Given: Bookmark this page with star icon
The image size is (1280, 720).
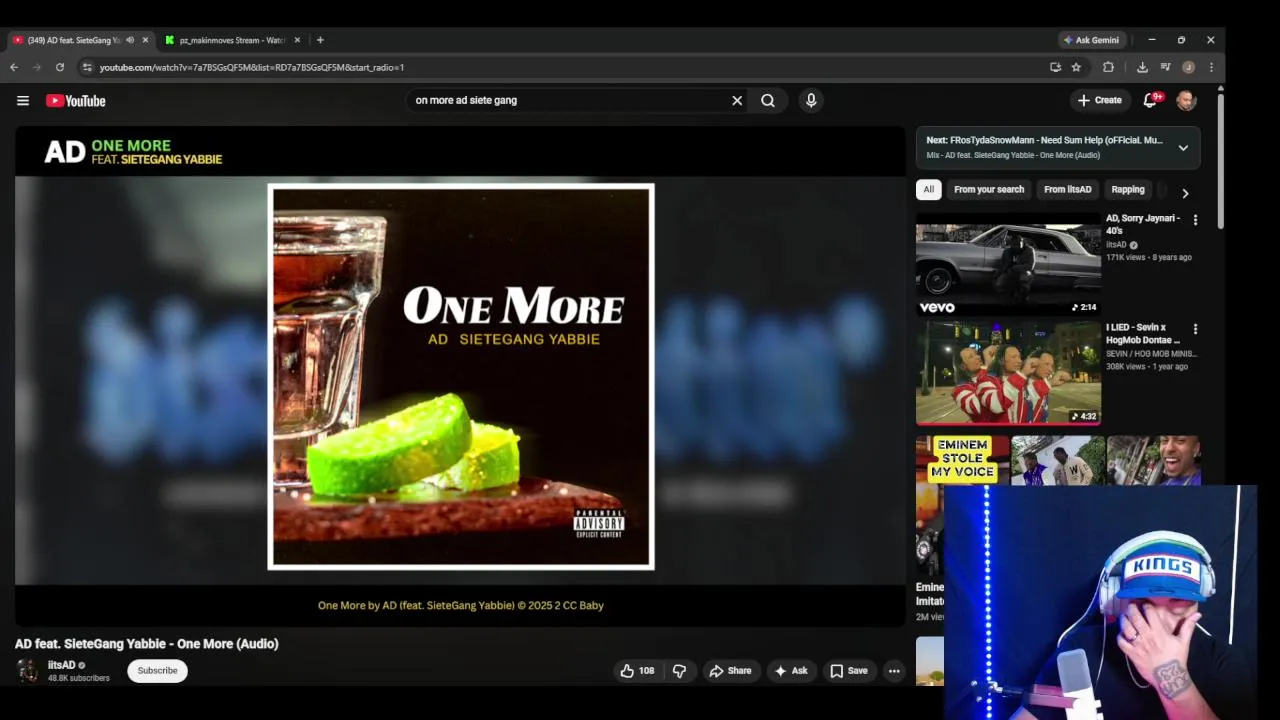Looking at the screenshot, I should 1076,67.
